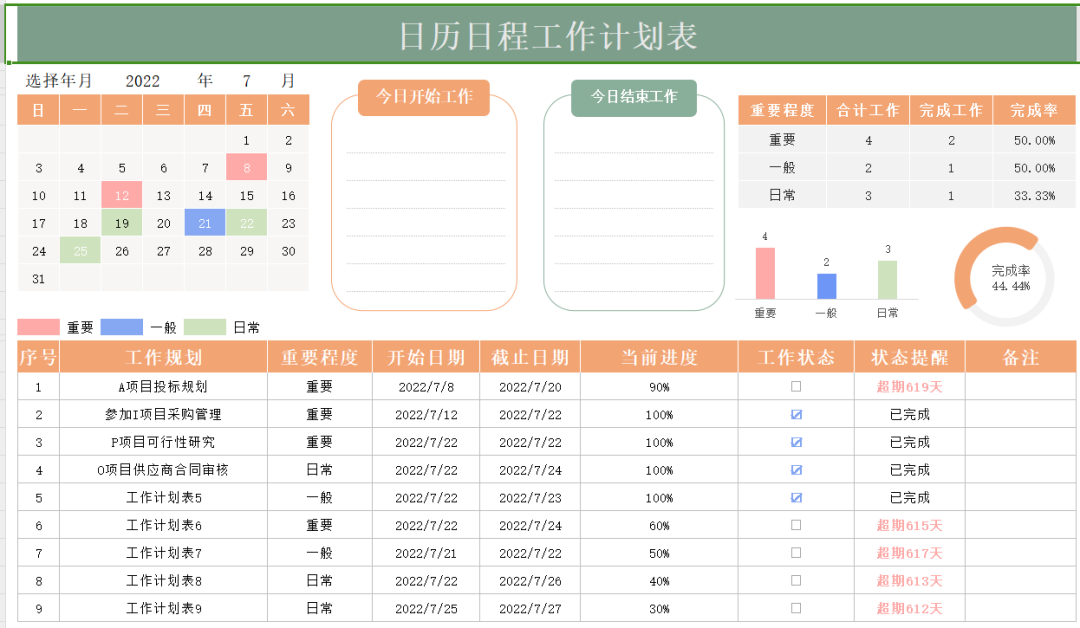This screenshot has height=628, width=1080.
Task: Click calendar date 8 highlighted pink
Action: pos(247,167)
